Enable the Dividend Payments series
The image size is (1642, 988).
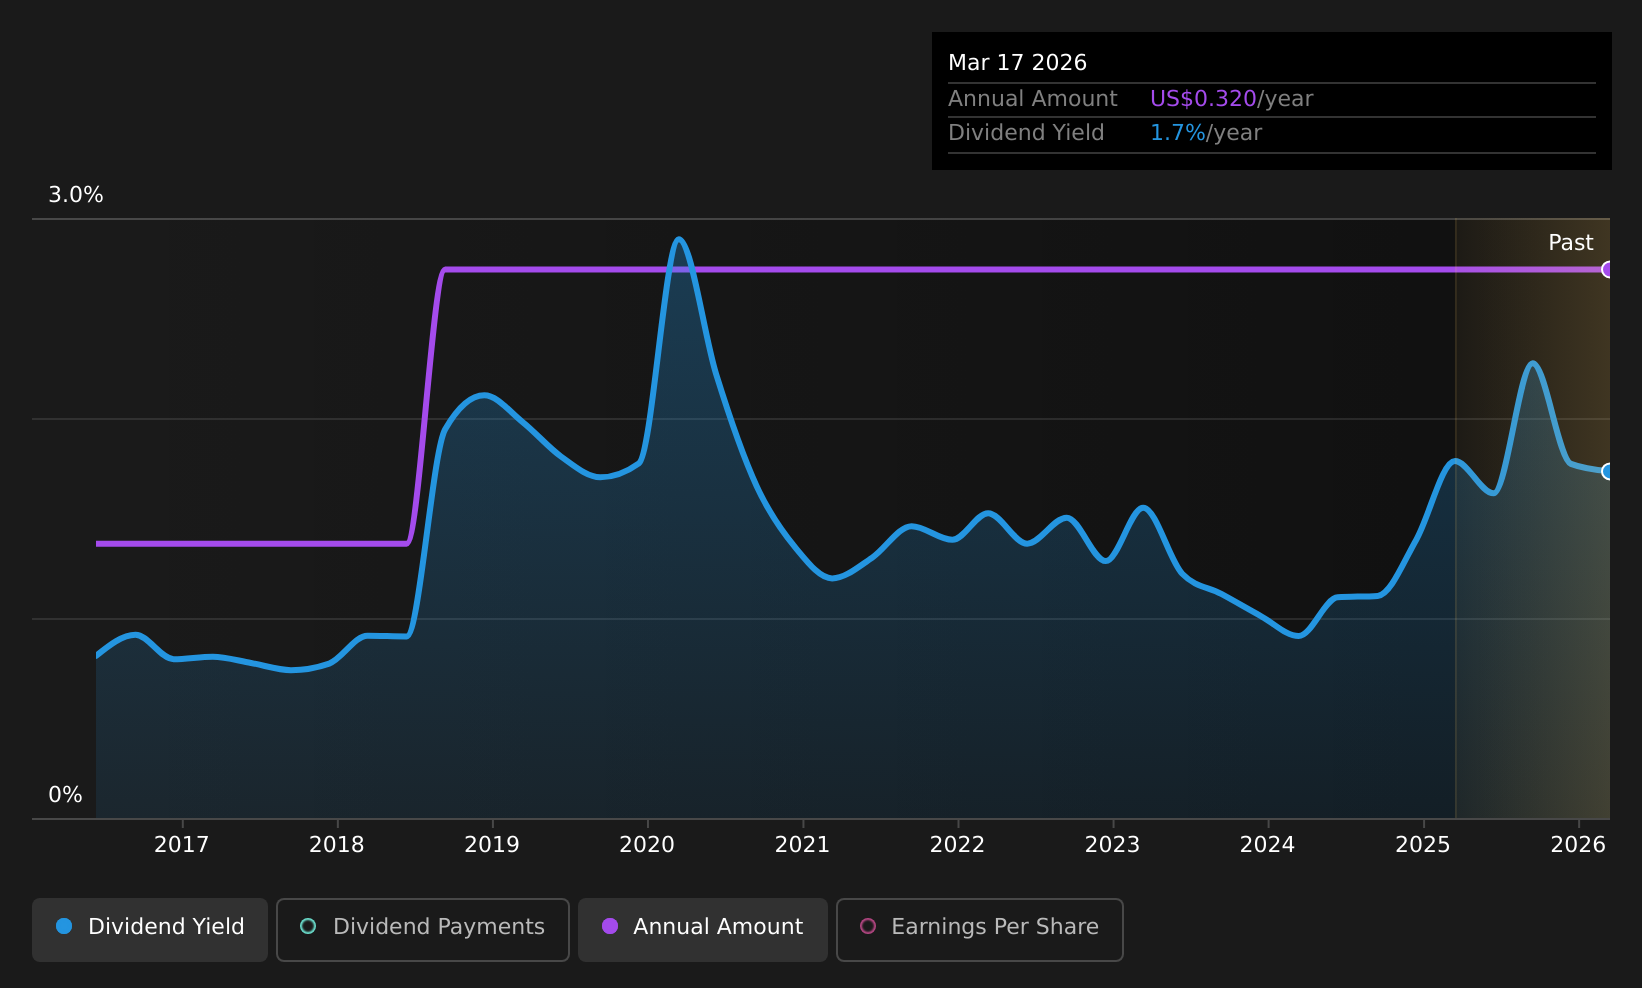[423, 929]
